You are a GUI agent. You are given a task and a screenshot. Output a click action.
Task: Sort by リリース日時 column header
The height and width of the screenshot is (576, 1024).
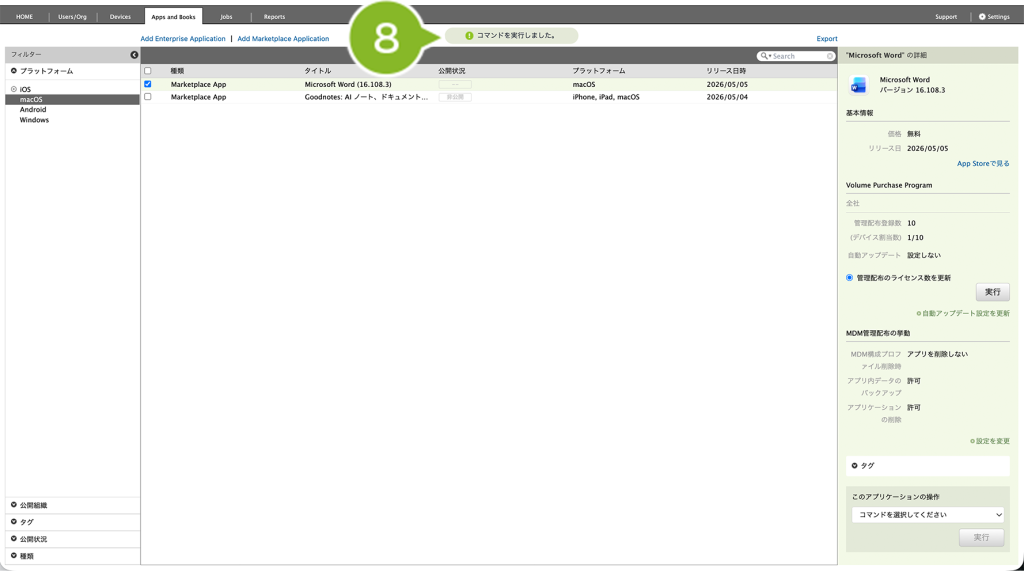(726, 71)
